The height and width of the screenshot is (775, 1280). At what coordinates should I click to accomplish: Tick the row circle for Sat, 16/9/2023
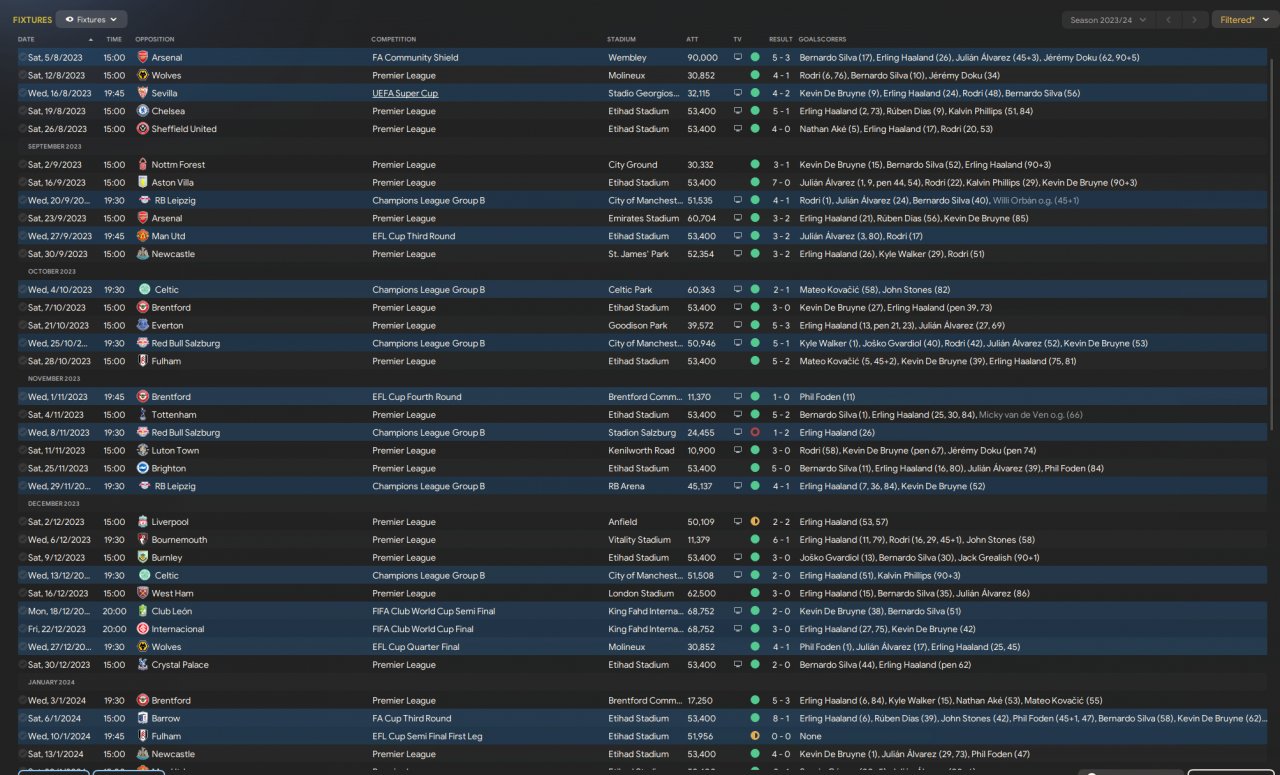click(22, 183)
